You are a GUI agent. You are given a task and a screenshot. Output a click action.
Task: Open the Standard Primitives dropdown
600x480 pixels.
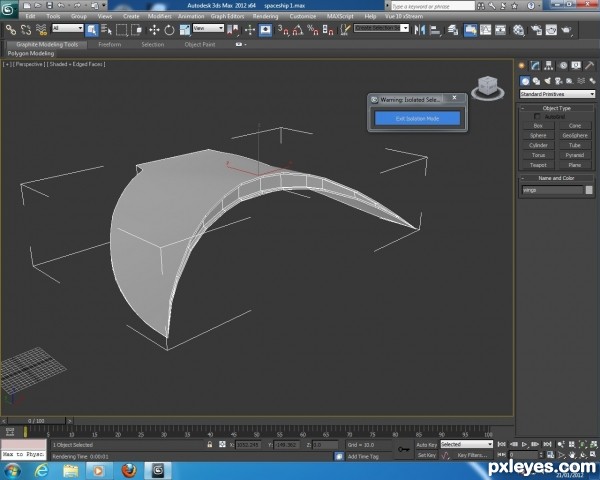coord(557,94)
